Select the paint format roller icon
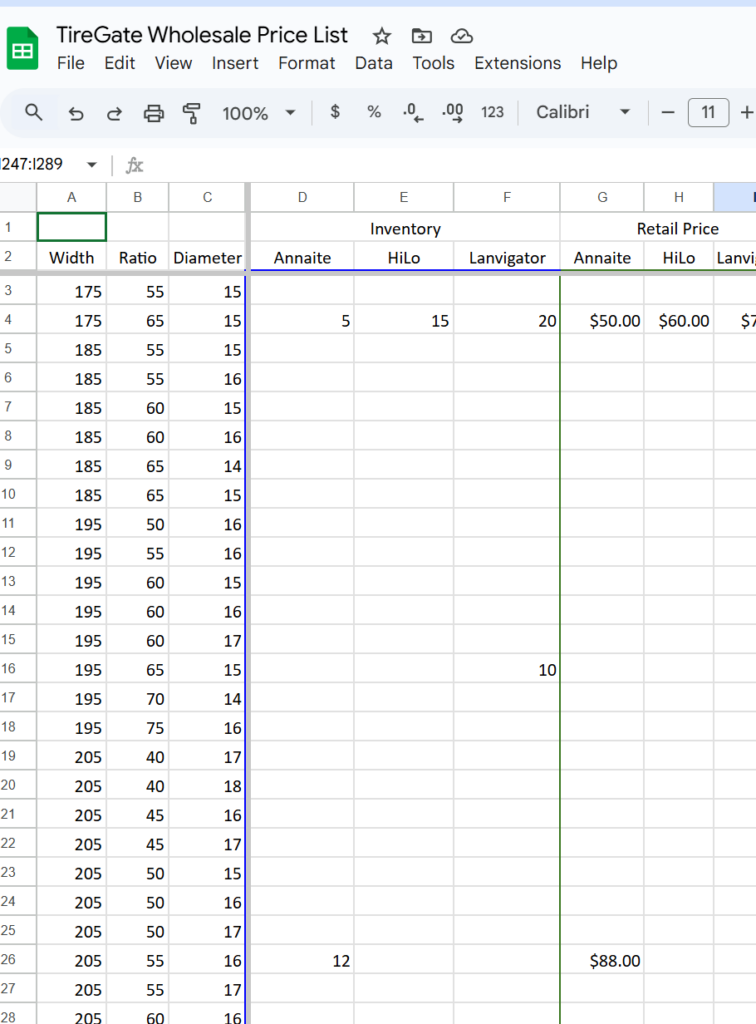Screen dimensions: 756x1024 (x=191, y=114)
